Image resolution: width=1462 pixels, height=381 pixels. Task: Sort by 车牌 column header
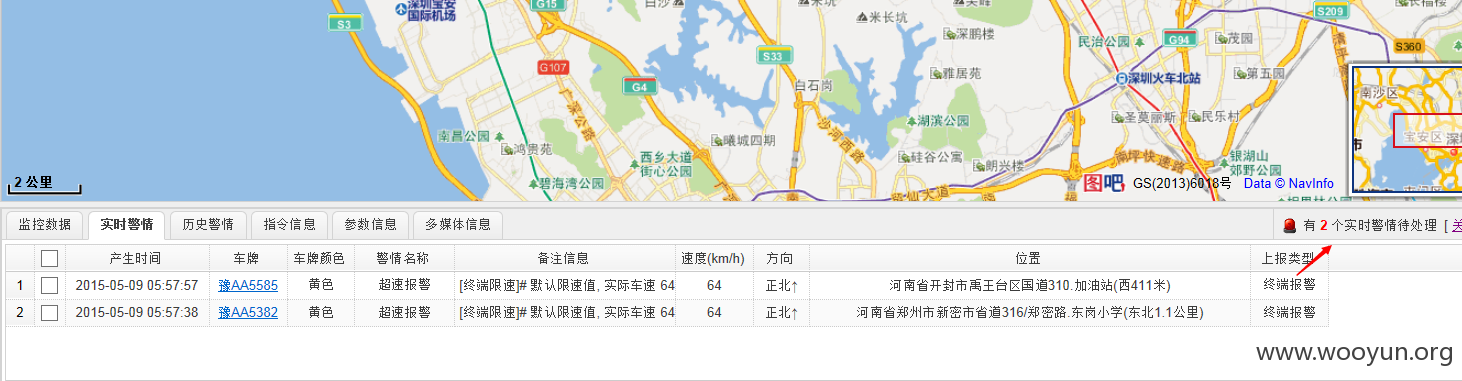pyautogui.click(x=247, y=258)
